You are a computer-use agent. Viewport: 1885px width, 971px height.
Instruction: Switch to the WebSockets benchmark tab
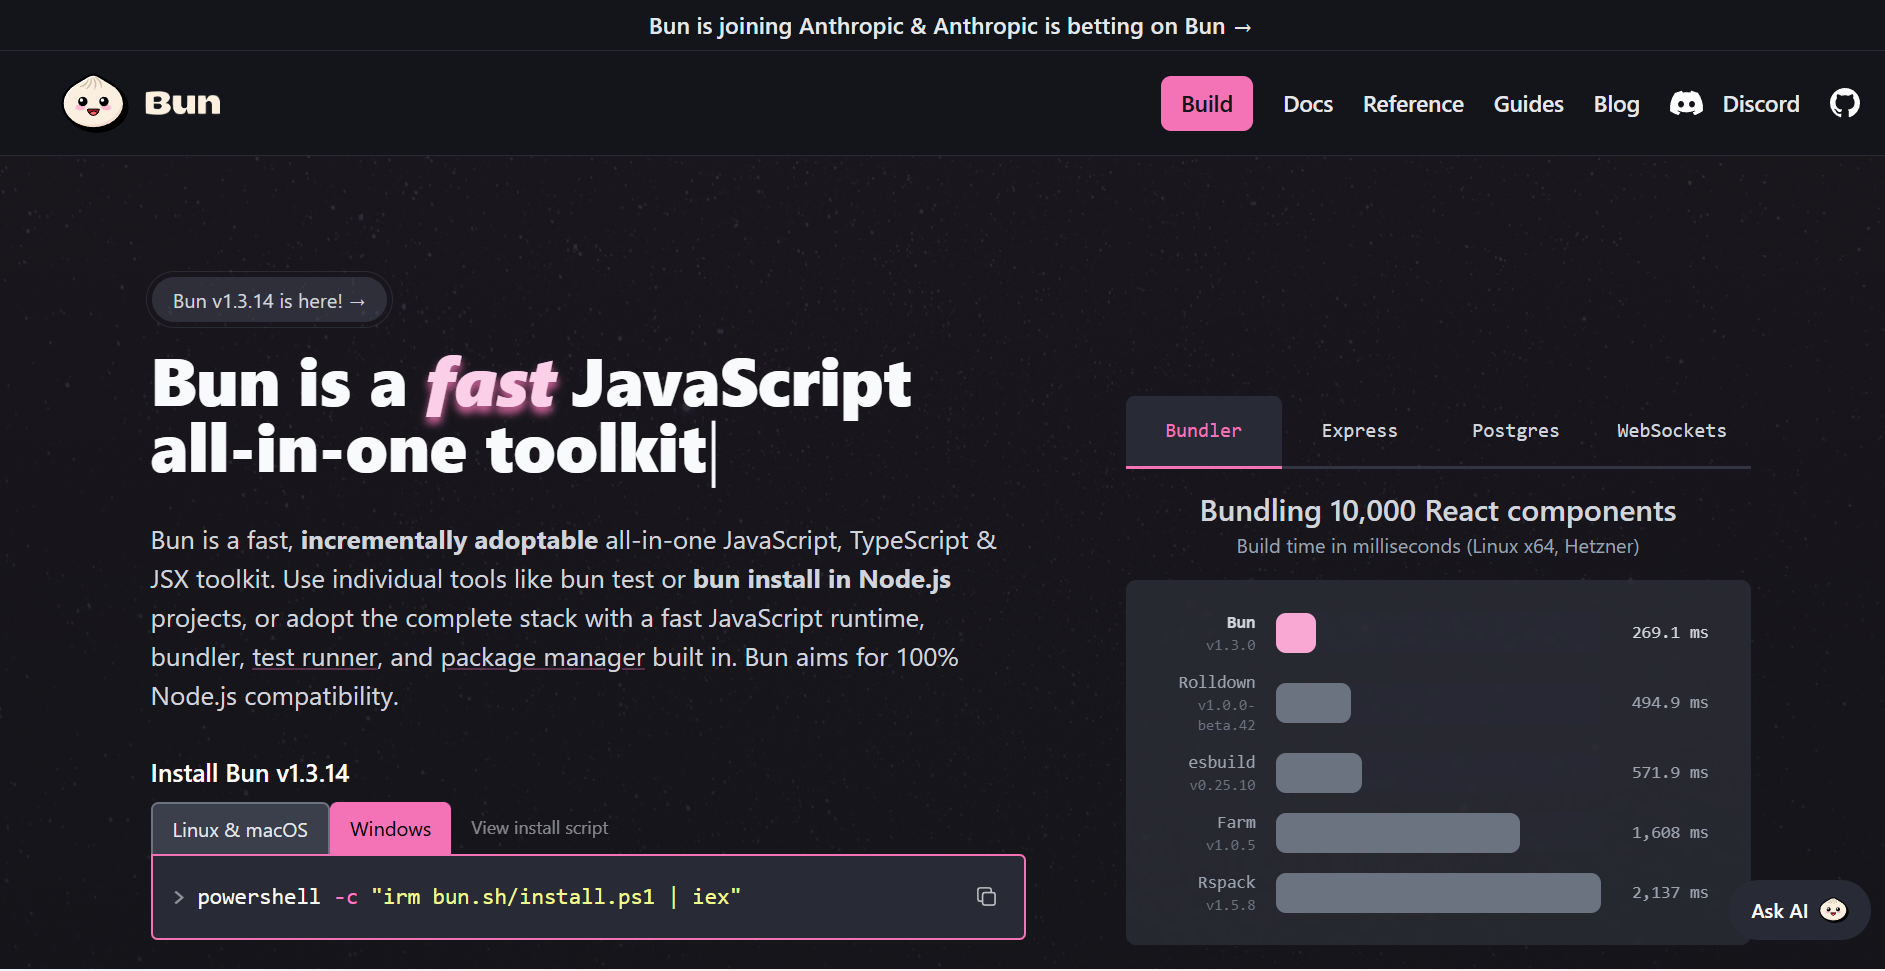[1671, 431]
